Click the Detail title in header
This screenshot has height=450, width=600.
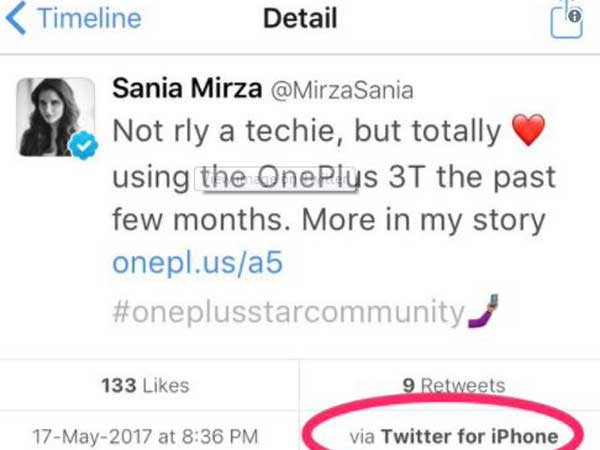point(300,19)
